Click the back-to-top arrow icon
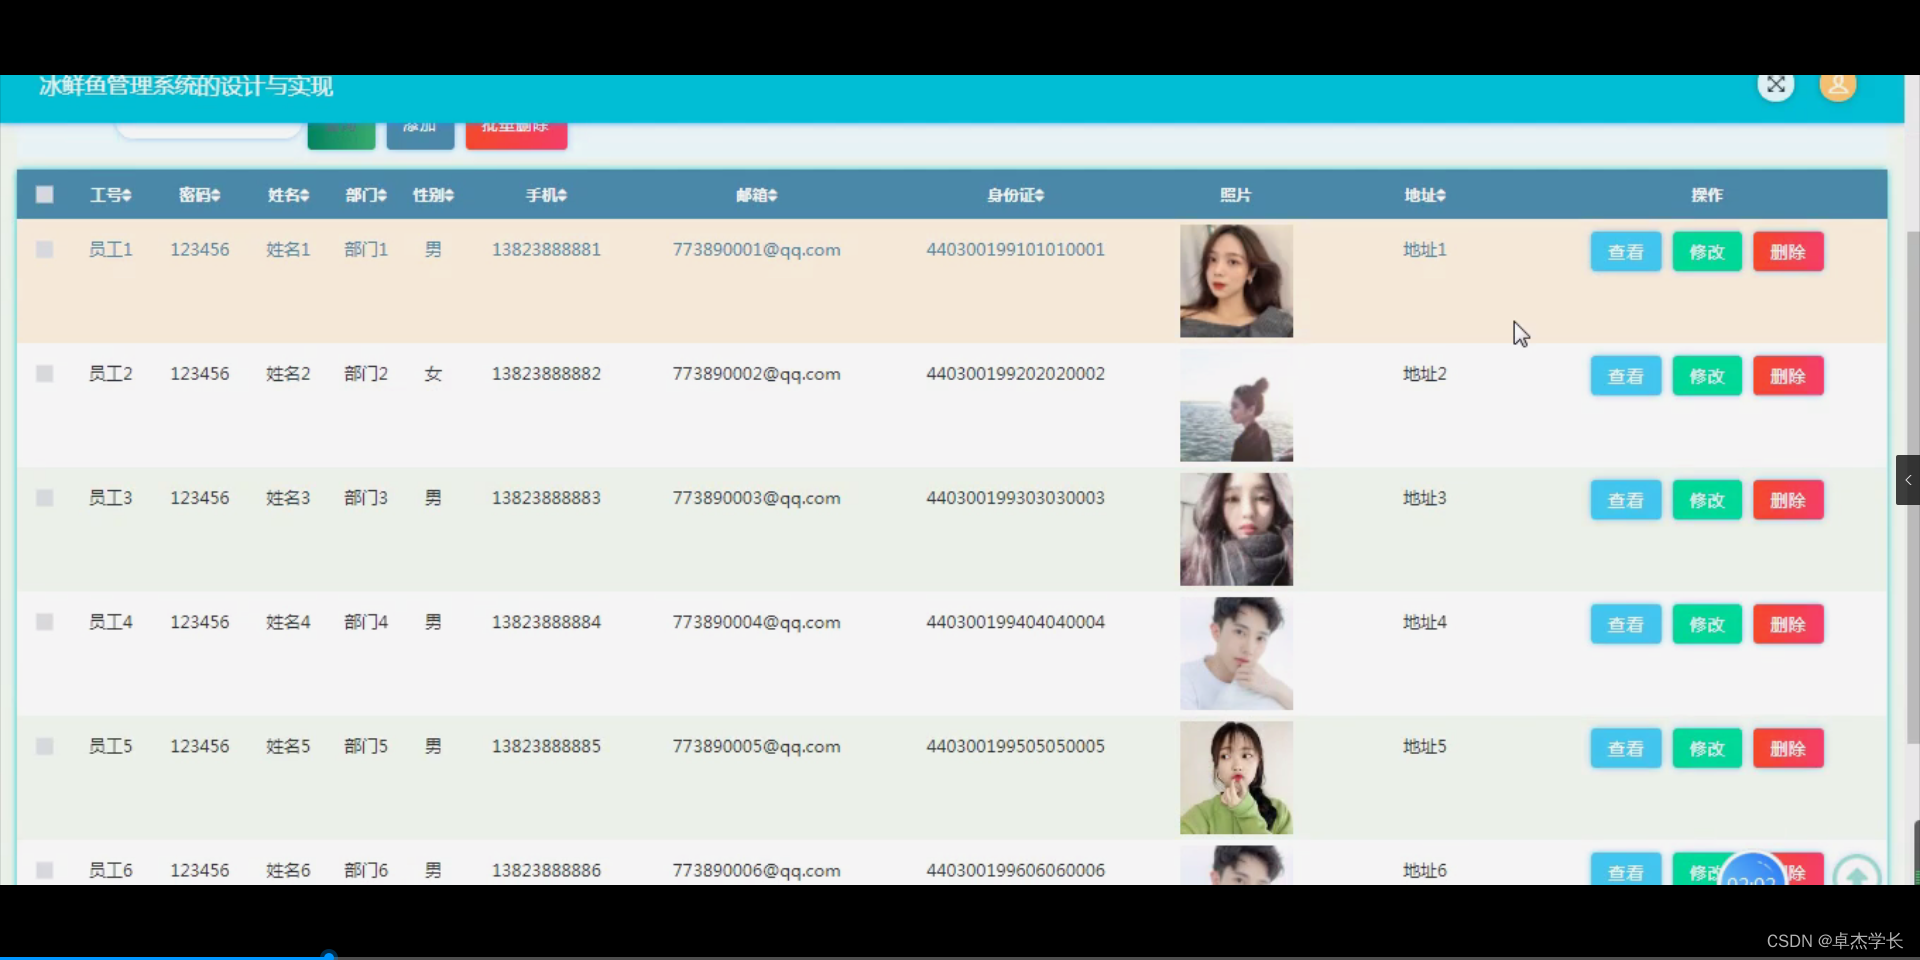 point(1857,873)
